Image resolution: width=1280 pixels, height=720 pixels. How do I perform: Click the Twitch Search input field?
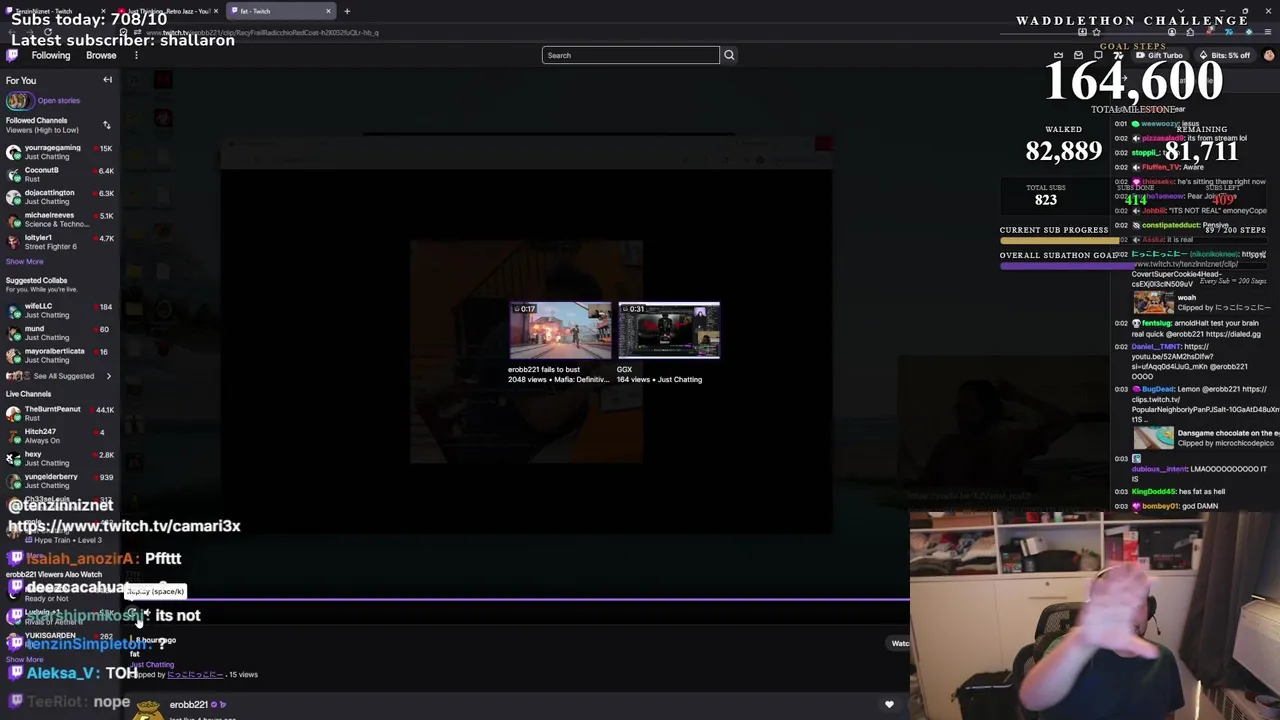tap(630, 55)
